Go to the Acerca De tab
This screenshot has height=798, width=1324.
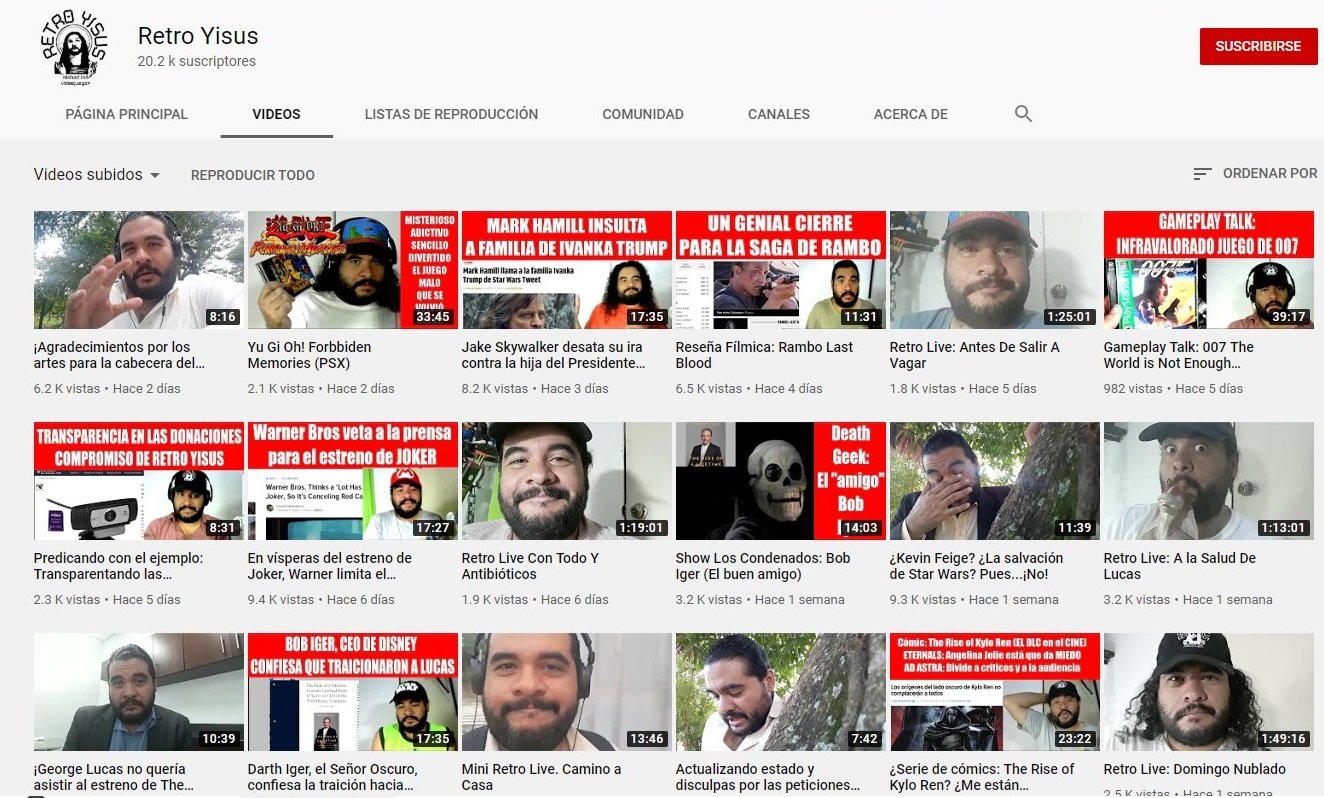910,114
